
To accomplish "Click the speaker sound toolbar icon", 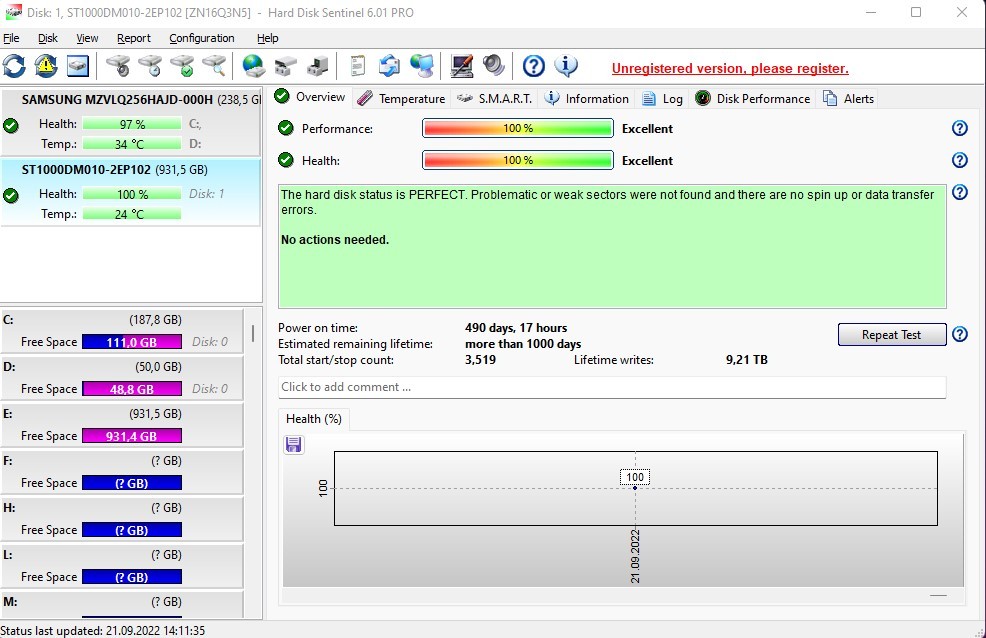I will [x=494, y=66].
